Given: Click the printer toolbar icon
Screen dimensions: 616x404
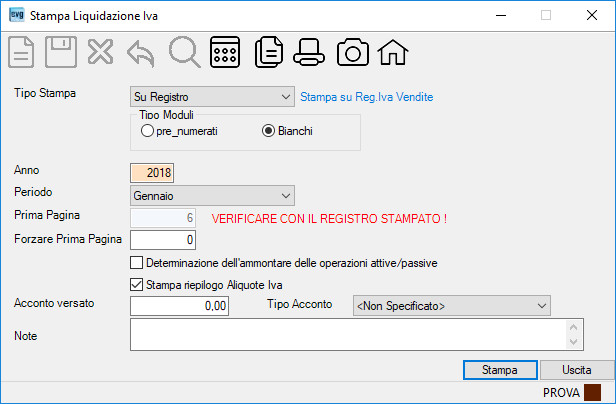Looking at the screenshot, I should pyautogui.click(x=309, y=52).
